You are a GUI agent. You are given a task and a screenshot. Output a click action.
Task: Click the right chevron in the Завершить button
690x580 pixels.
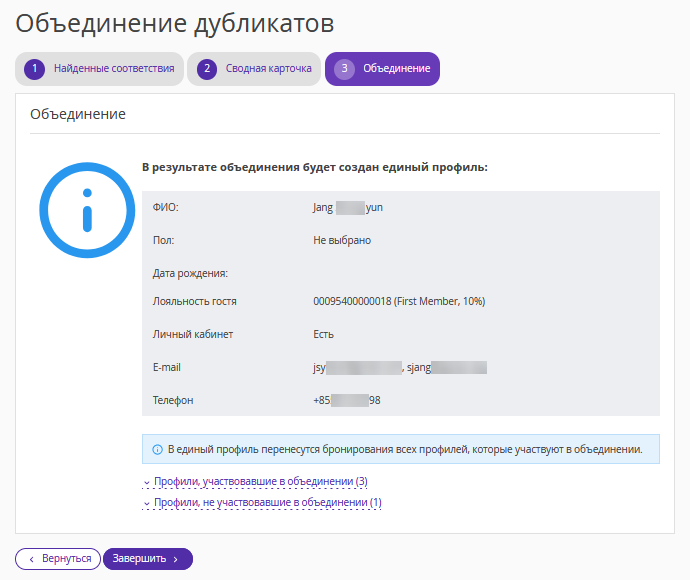point(176,559)
